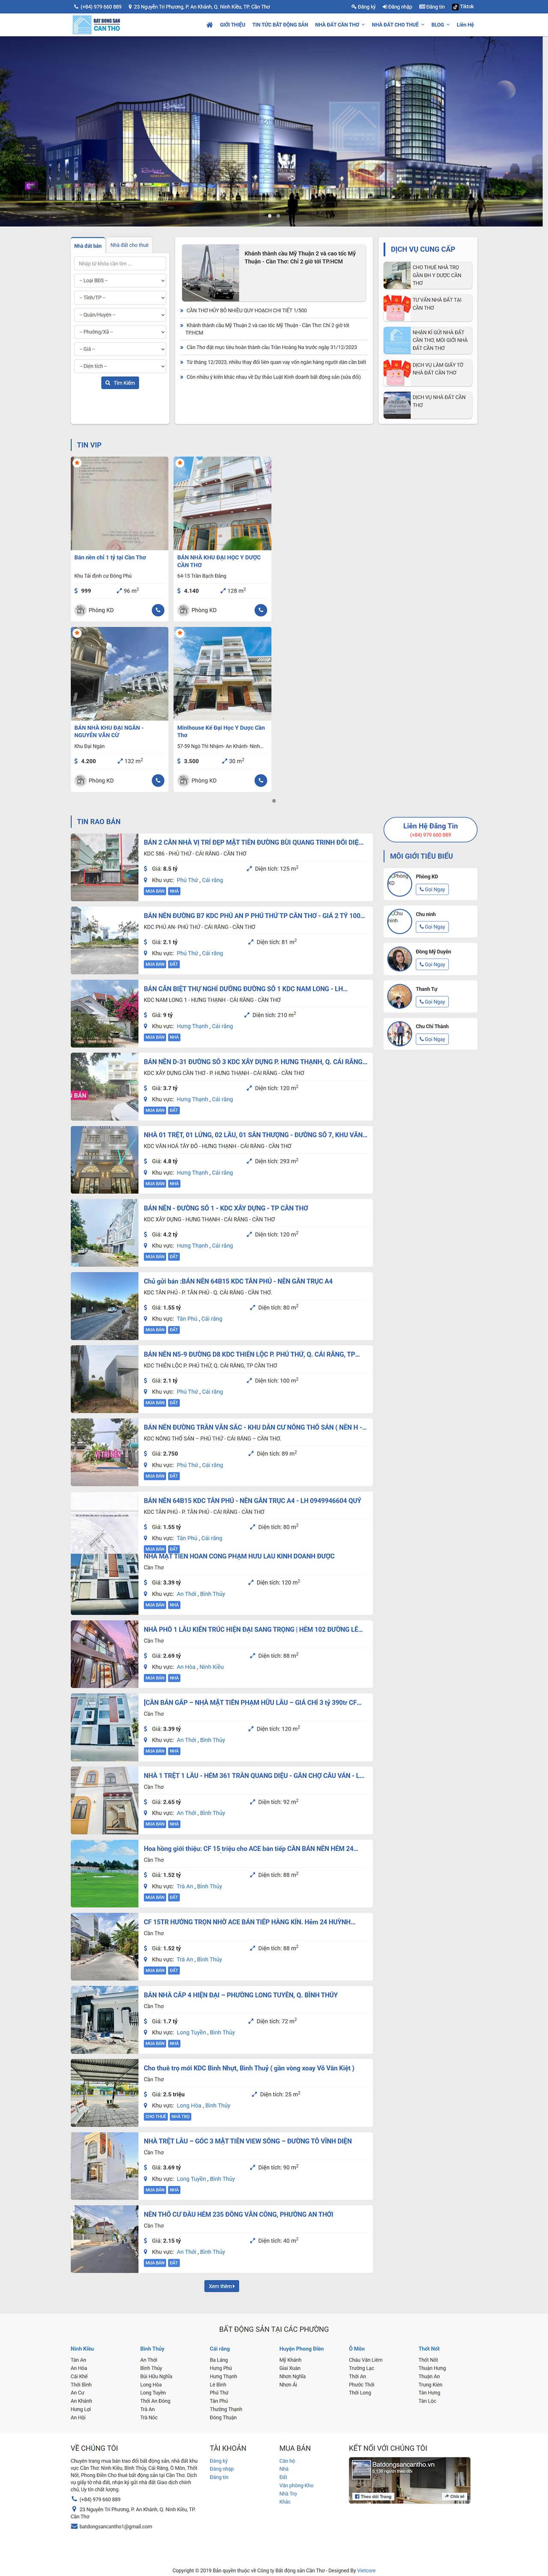This screenshot has height=2576, width=548.
Task: Open 'TIN TỨC BẤT ĐỘNG SẢN' nav item
Action: click(x=280, y=25)
